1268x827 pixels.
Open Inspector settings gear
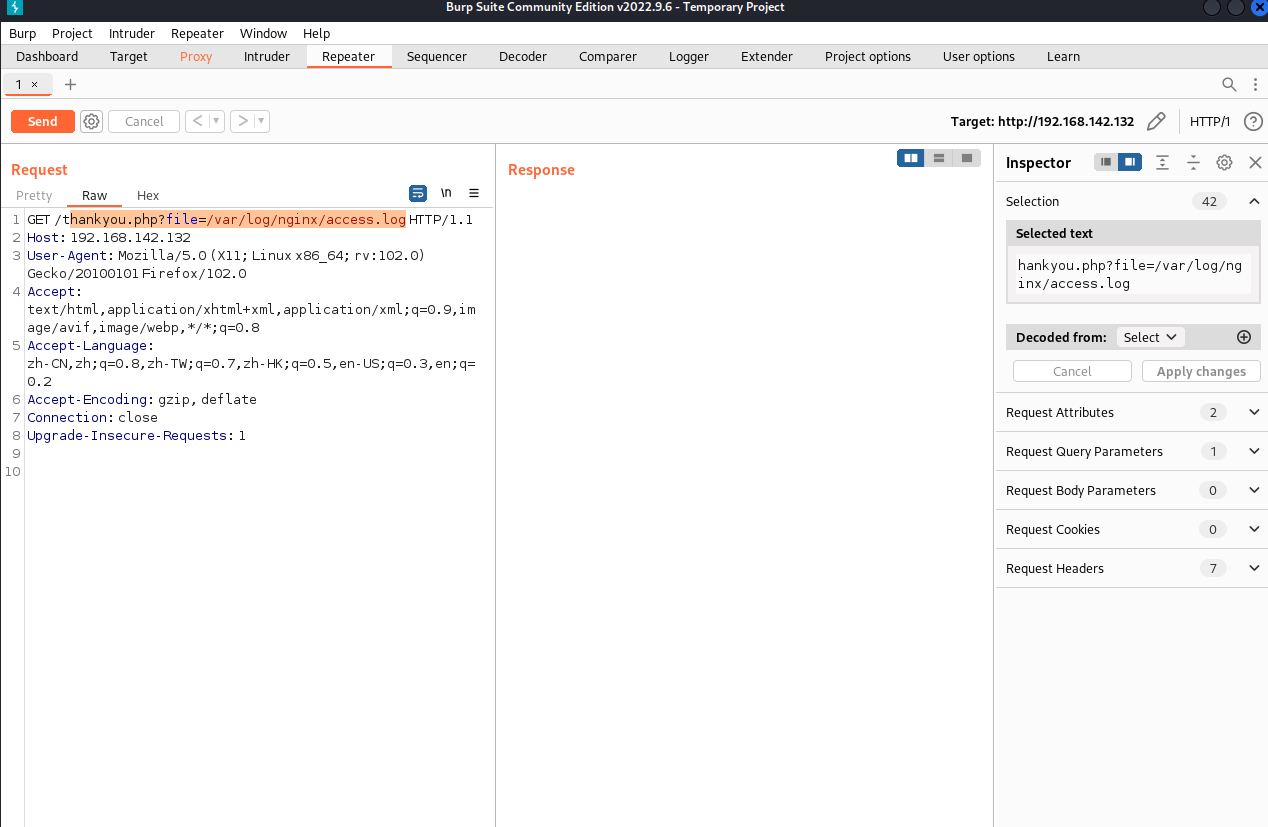tap(1224, 162)
